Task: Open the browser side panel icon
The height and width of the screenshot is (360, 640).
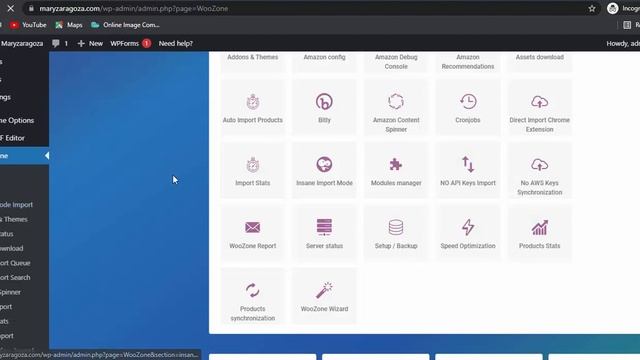Action: tap(627, 25)
